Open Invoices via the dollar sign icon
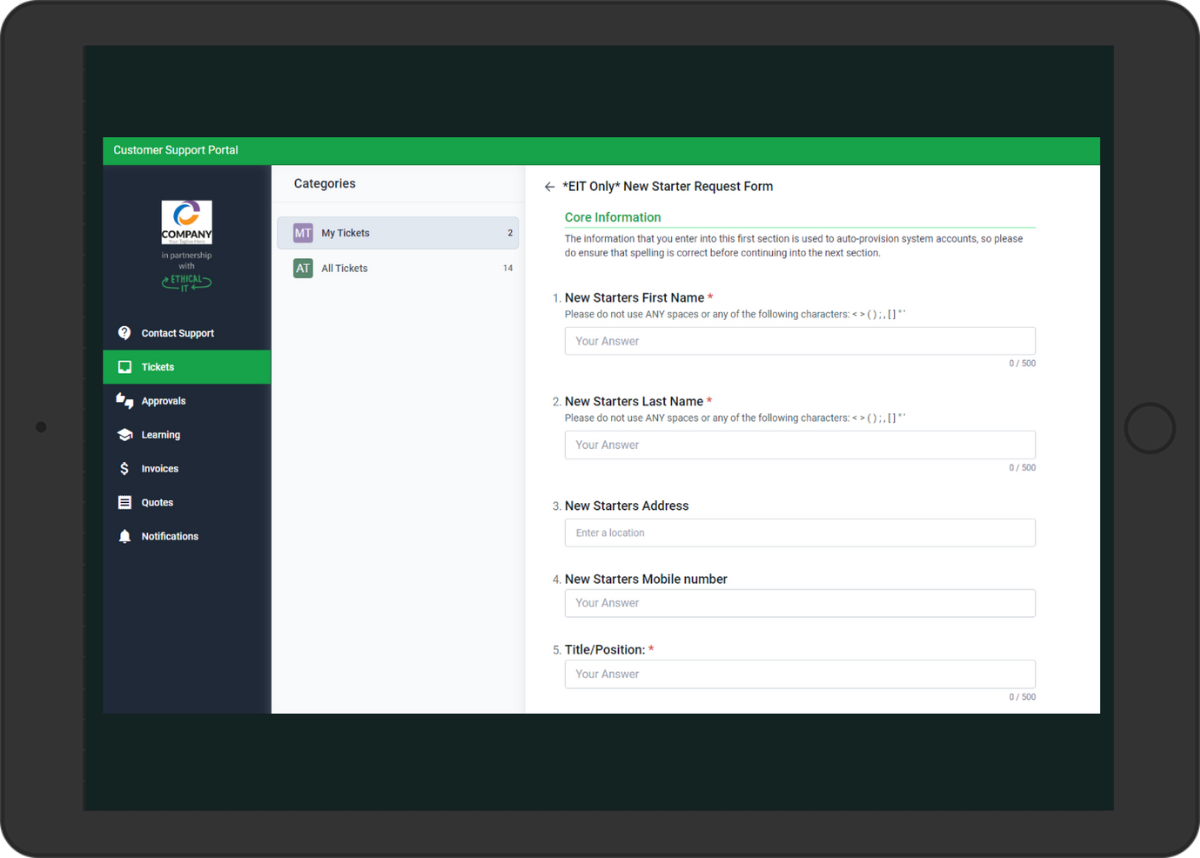 click(x=125, y=469)
